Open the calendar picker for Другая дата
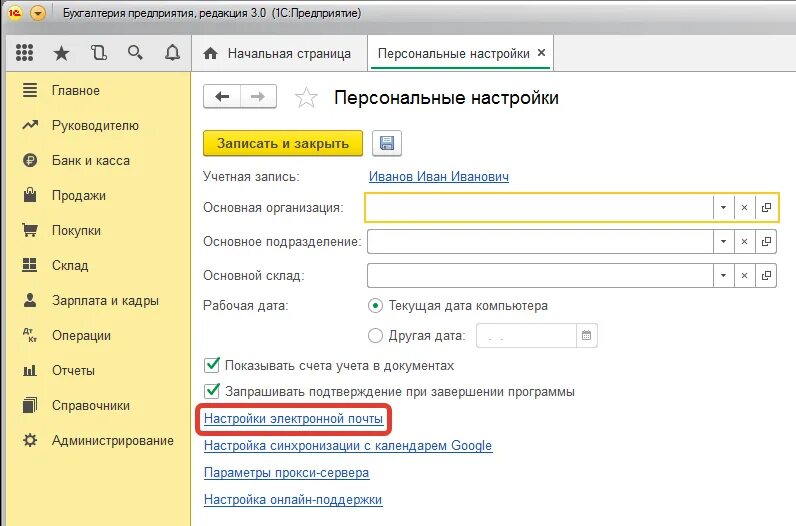The height and width of the screenshot is (526, 796). [587, 336]
